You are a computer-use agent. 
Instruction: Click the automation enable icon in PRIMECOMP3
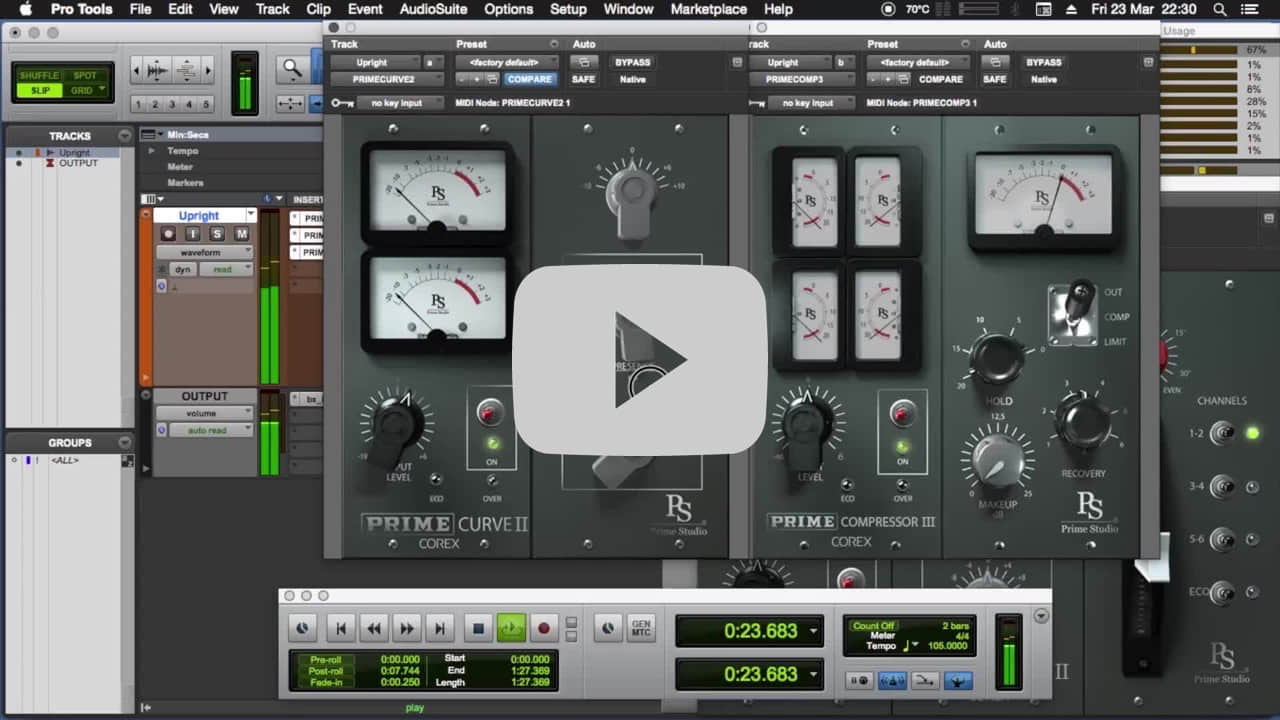[995, 62]
